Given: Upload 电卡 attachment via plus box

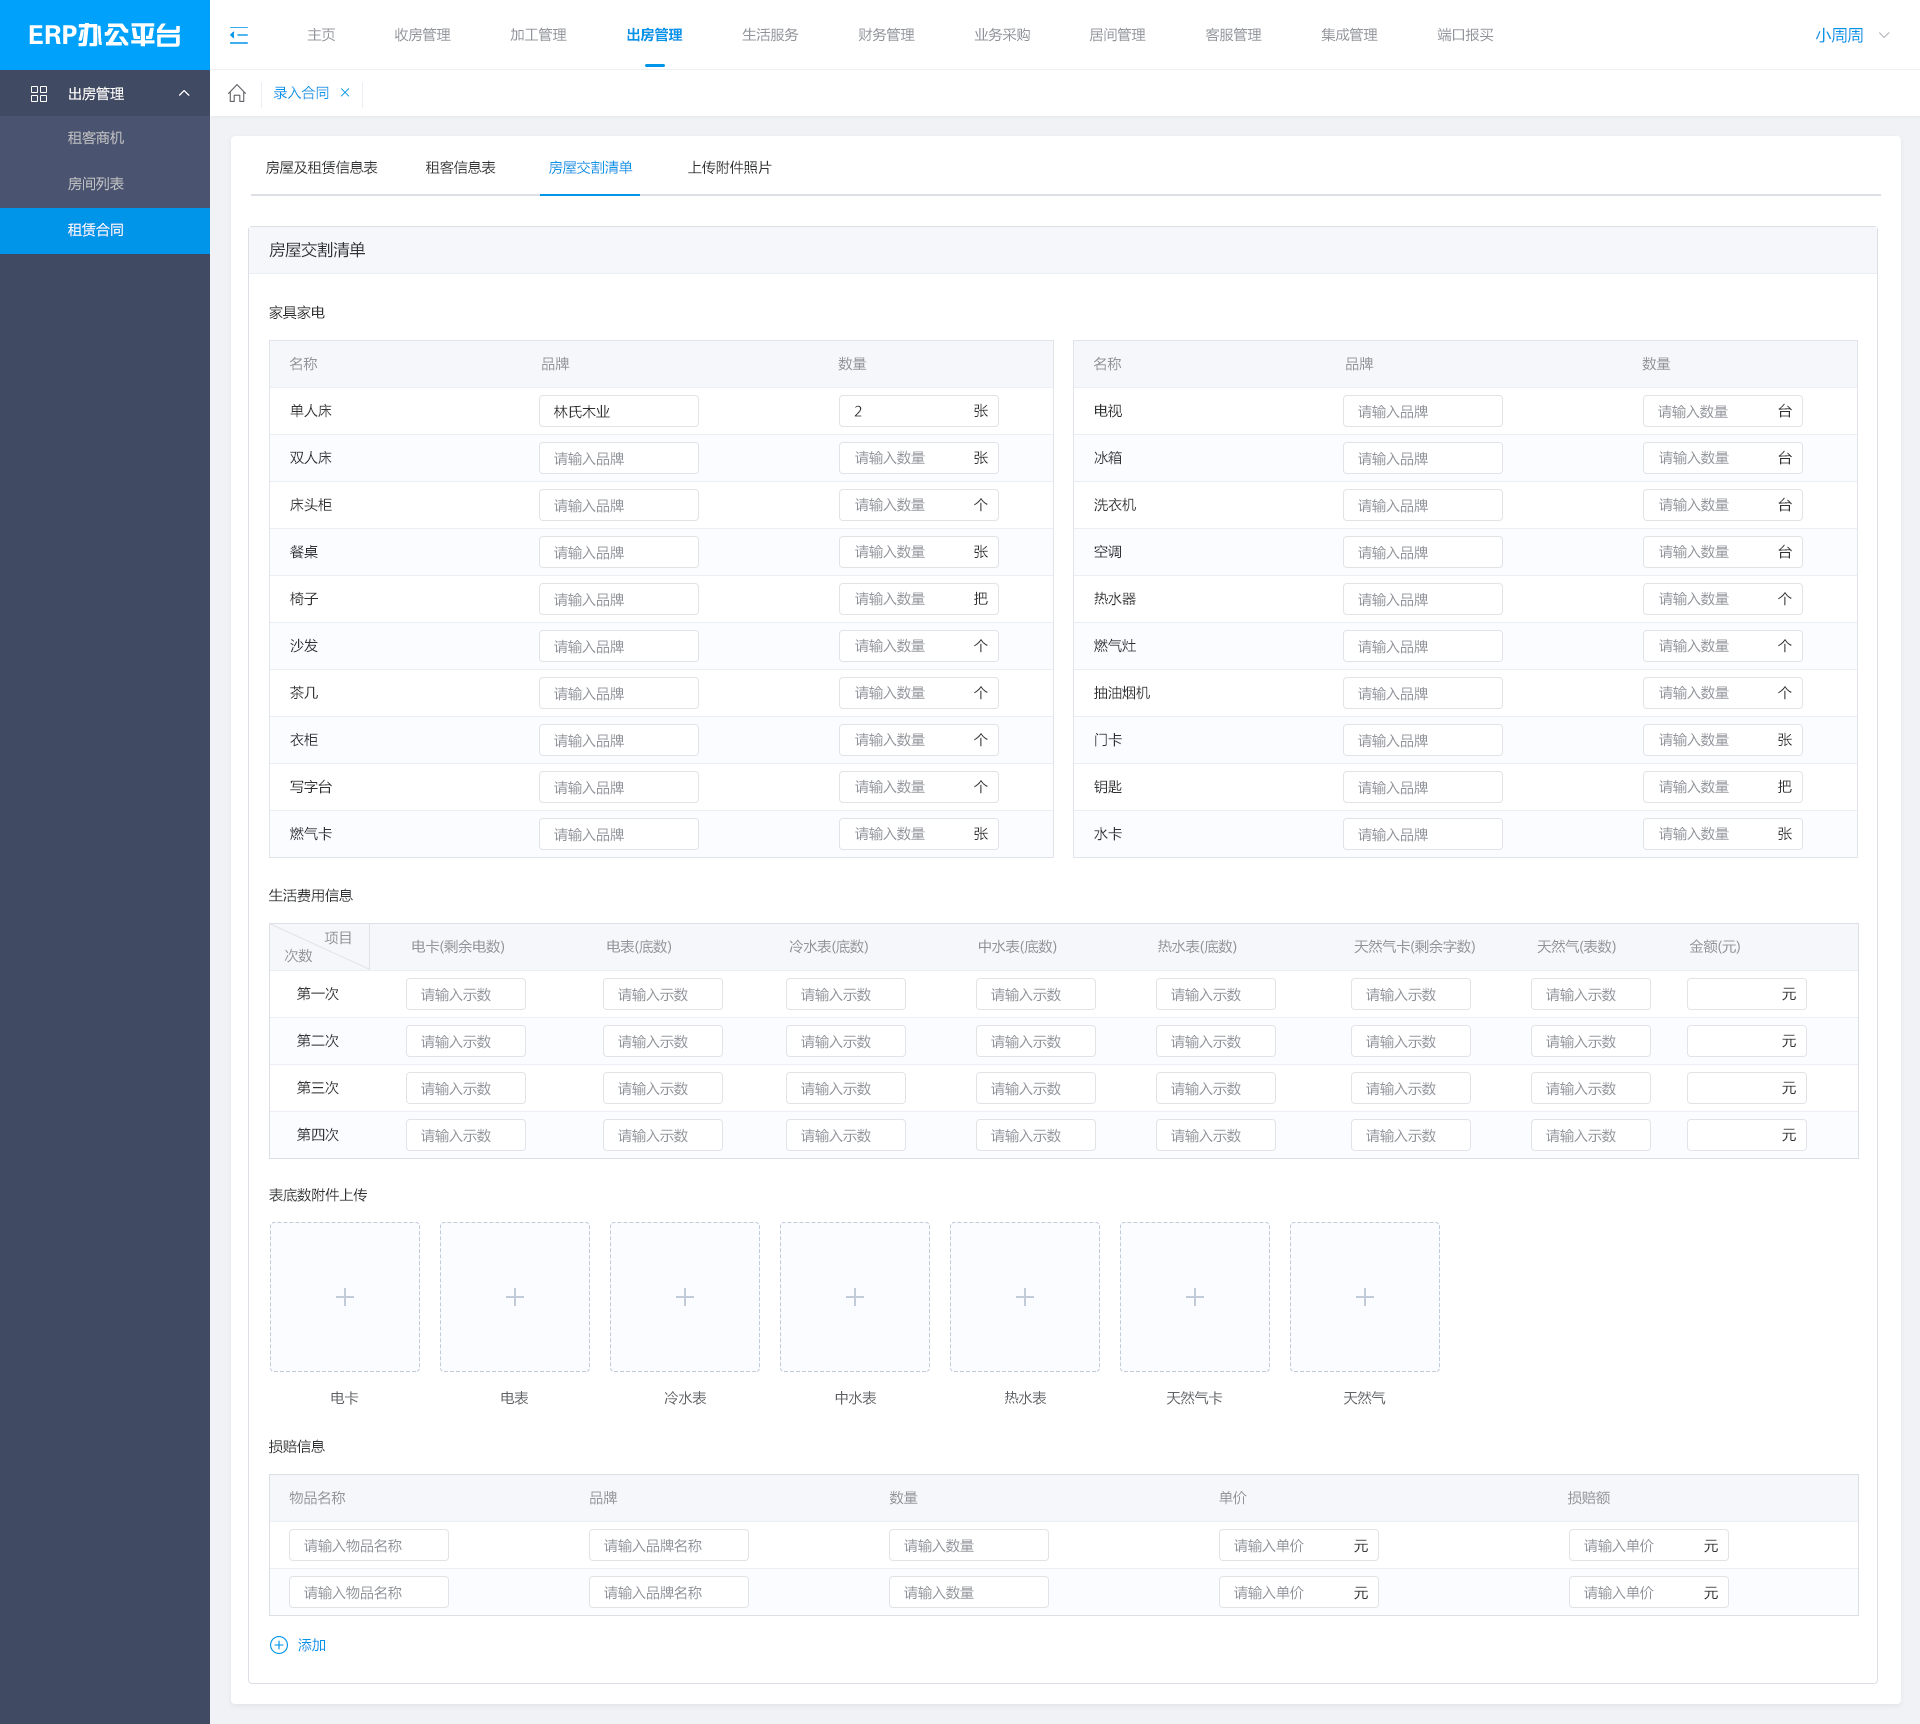Looking at the screenshot, I should point(345,1297).
